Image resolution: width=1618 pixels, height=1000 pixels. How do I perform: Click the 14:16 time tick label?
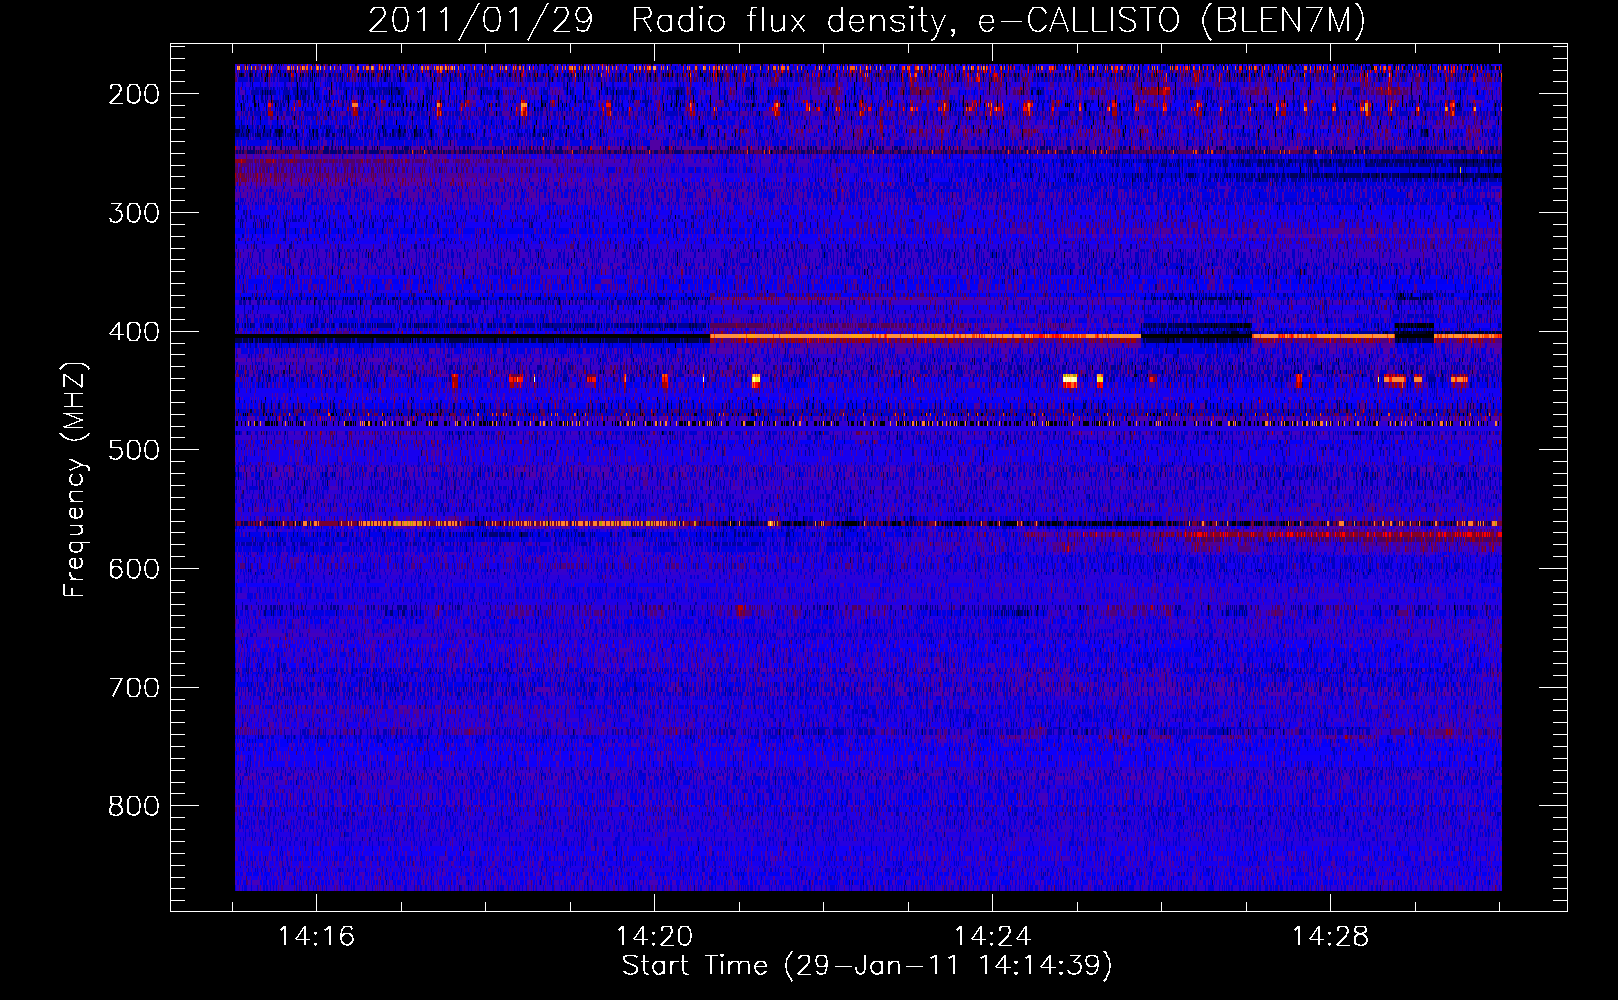pyautogui.click(x=317, y=937)
